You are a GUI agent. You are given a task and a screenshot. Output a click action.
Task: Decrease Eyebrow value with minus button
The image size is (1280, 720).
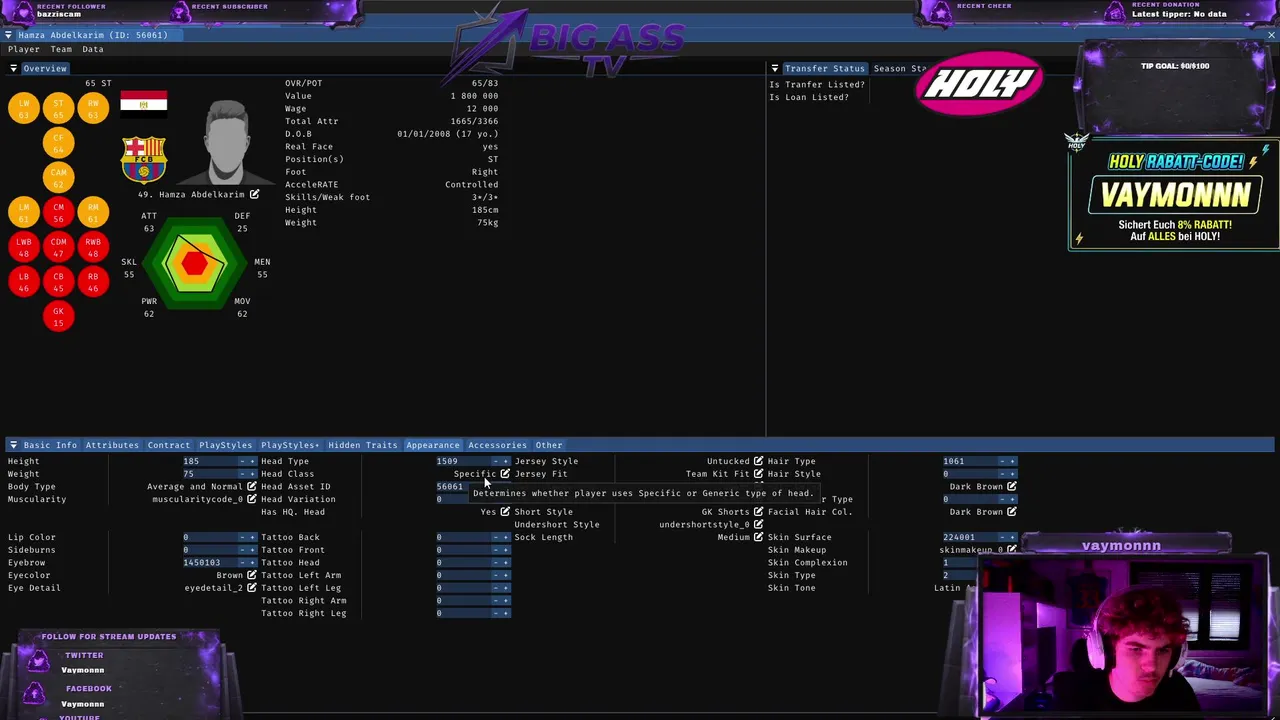pyautogui.click(x=242, y=563)
